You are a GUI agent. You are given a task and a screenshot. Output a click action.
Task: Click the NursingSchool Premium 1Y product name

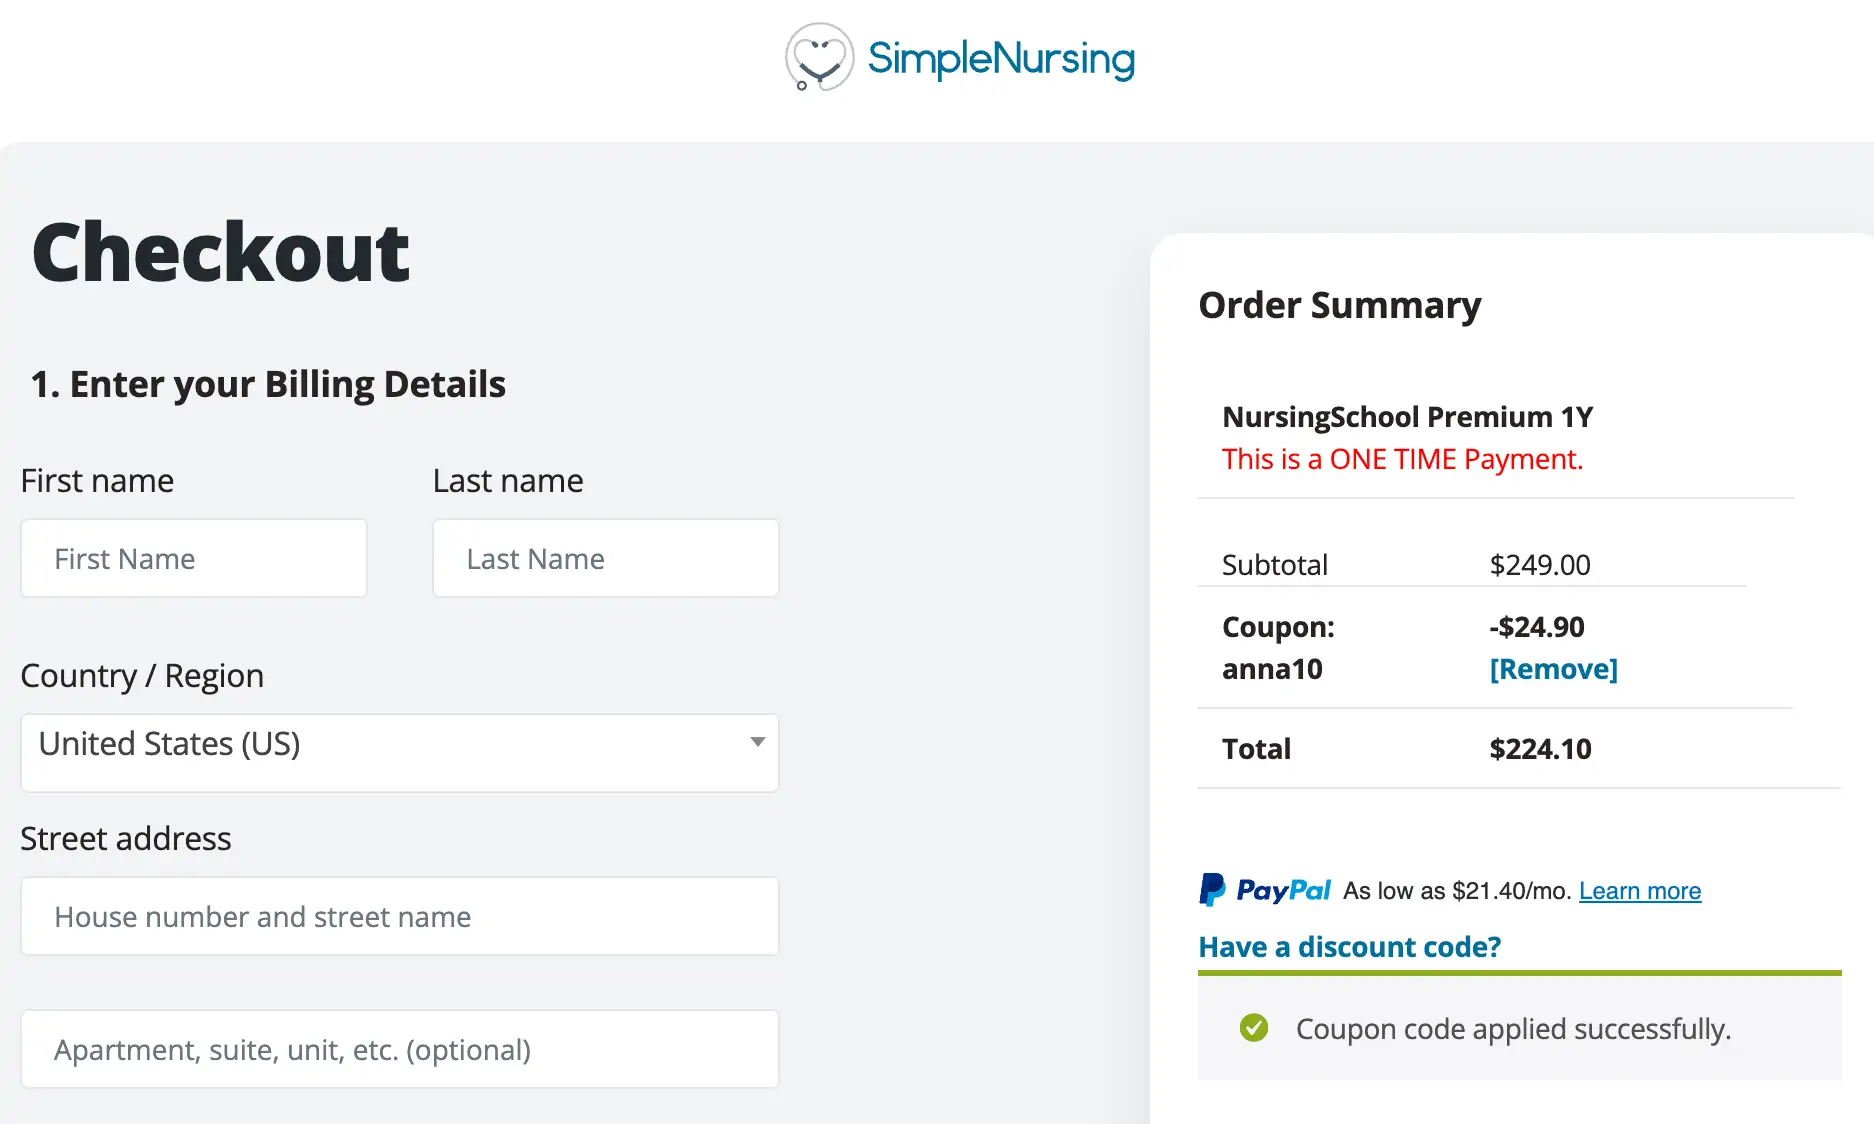click(1407, 417)
